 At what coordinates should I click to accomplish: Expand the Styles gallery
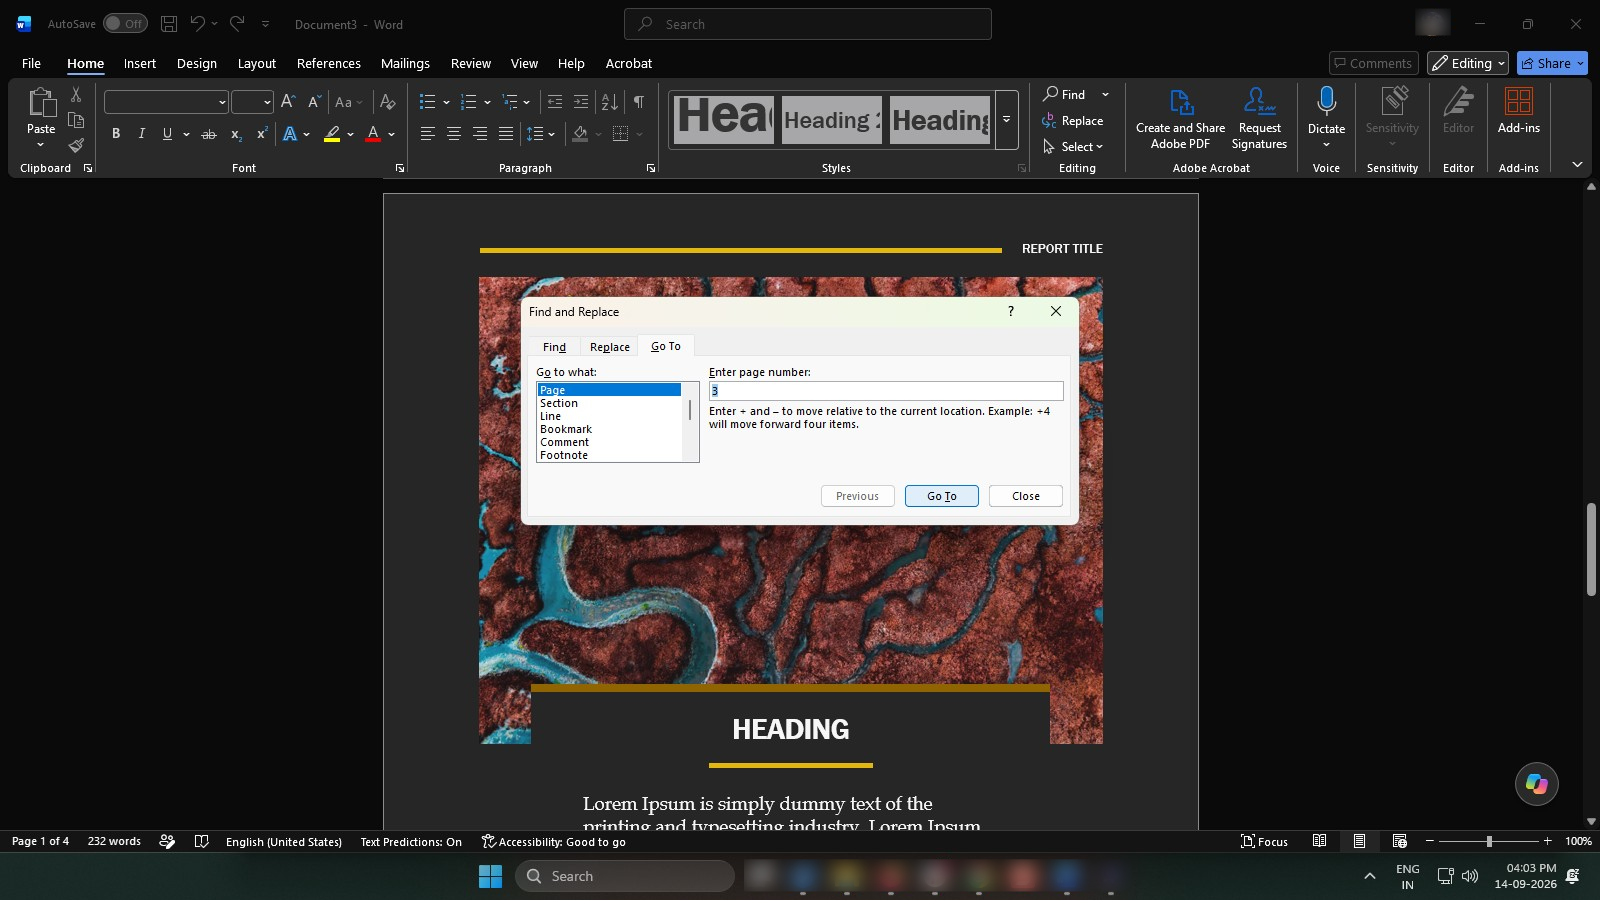click(1006, 120)
